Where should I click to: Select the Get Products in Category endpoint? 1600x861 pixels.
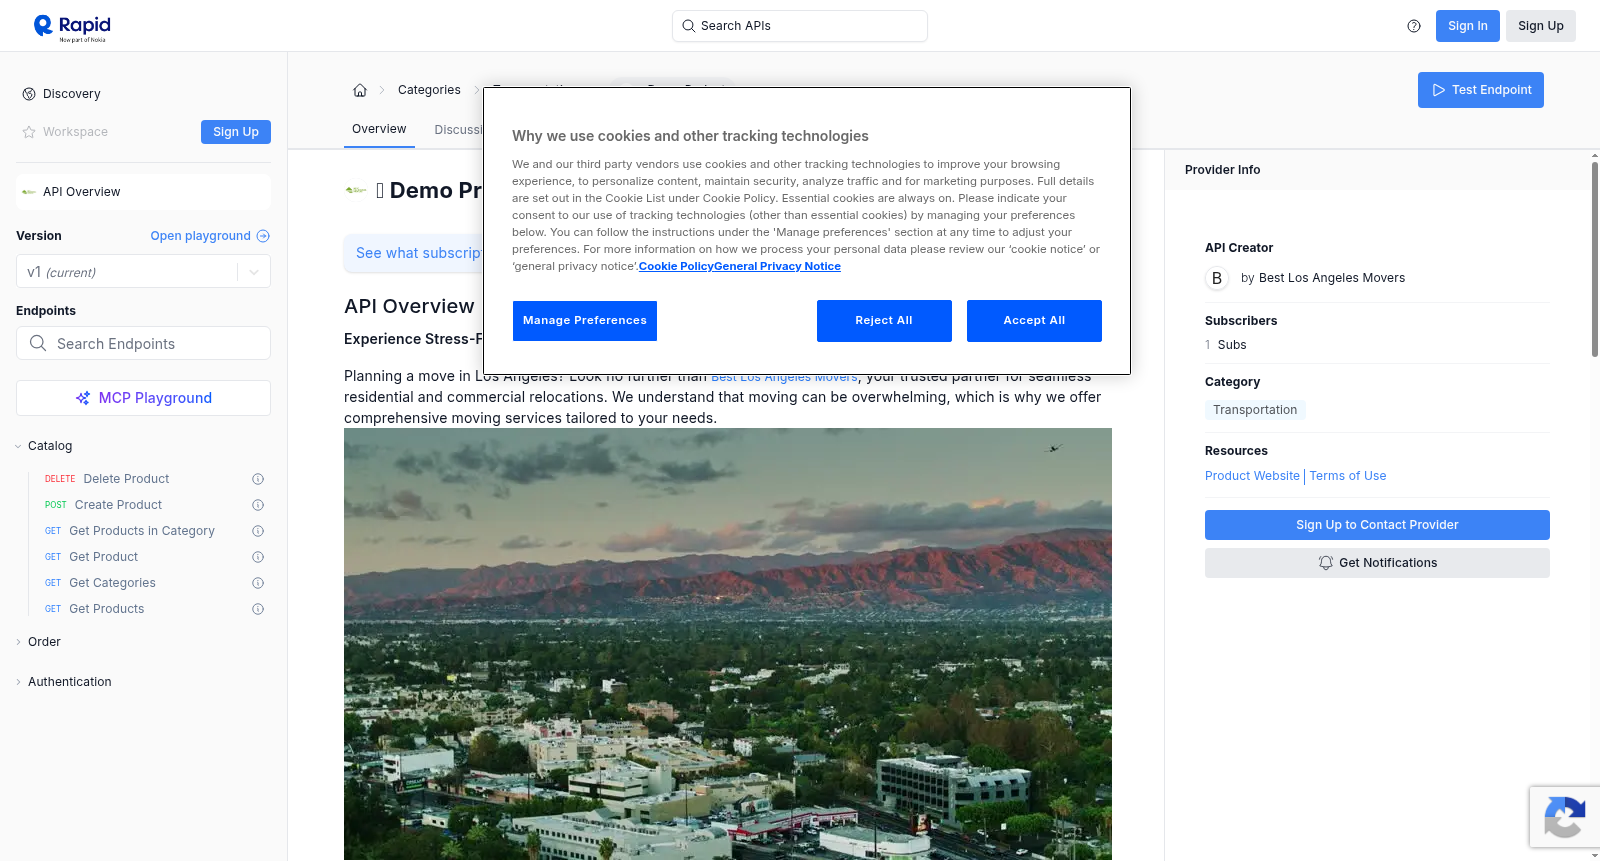tap(141, 531)
